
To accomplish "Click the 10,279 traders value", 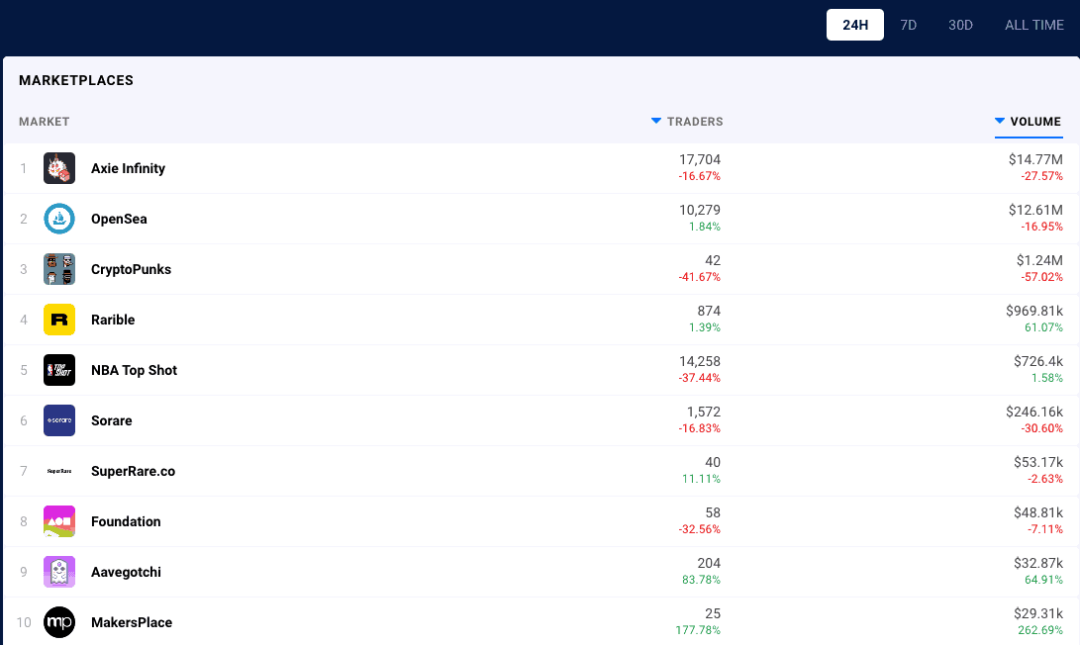I will 700,209.
